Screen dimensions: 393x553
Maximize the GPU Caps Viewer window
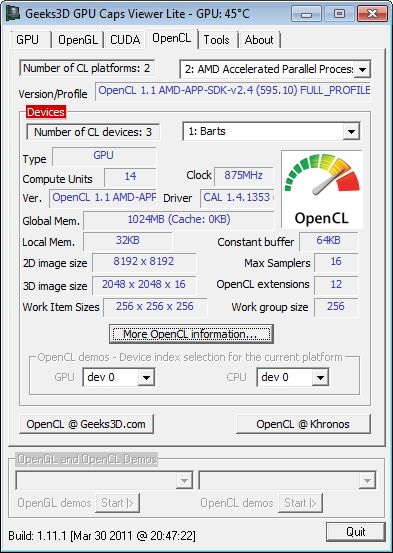[x=338, y=14]
